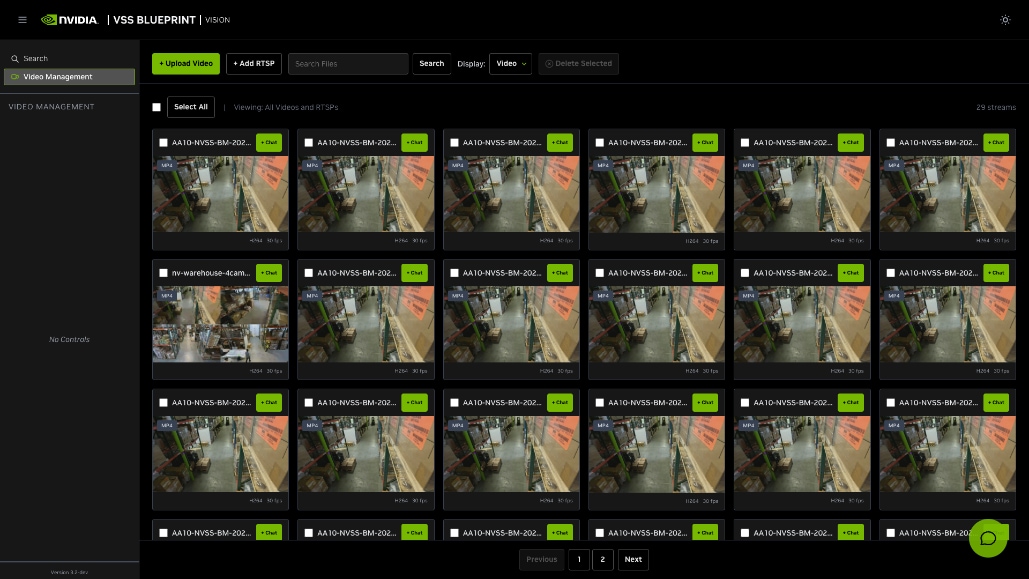Click the Select All button

click(191, 107)
